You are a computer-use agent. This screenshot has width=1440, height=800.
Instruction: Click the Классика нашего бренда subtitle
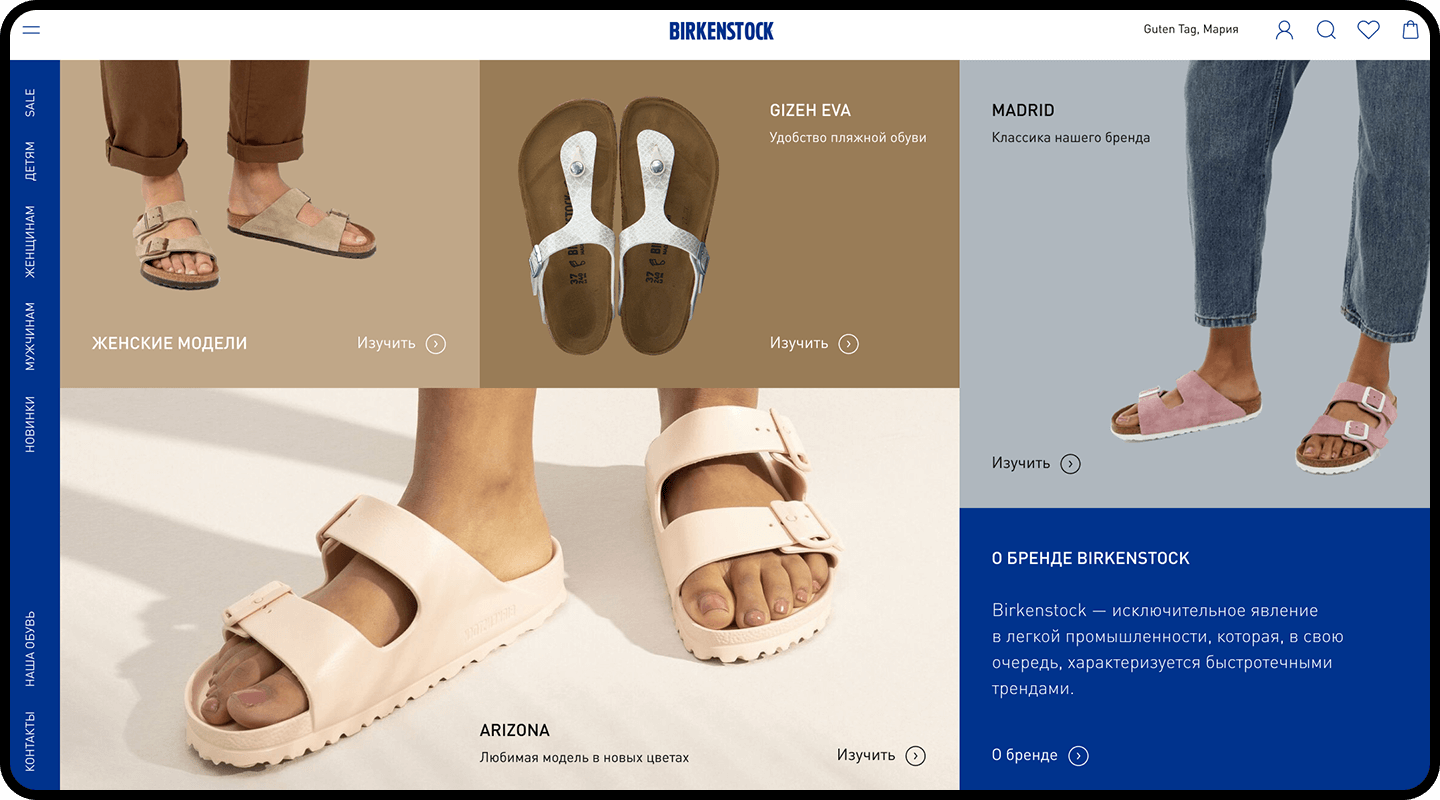click(1071, 138)
